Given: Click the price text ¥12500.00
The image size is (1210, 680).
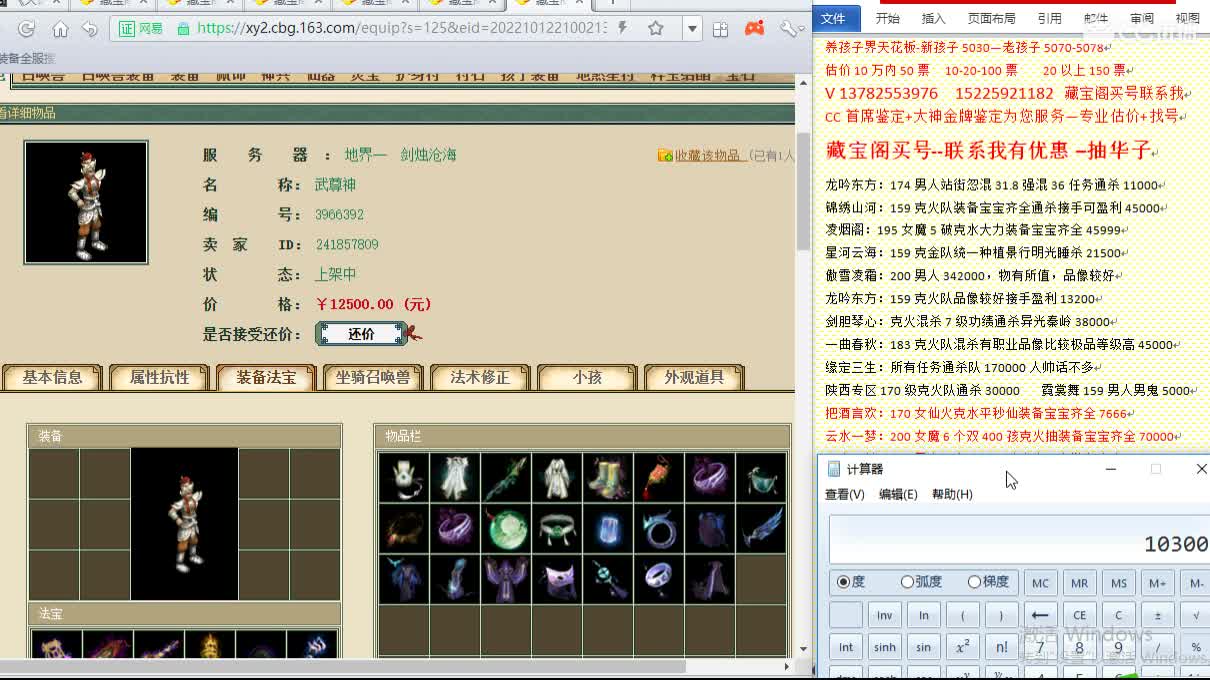Looking at the screenshot, I should coord(373,304).
